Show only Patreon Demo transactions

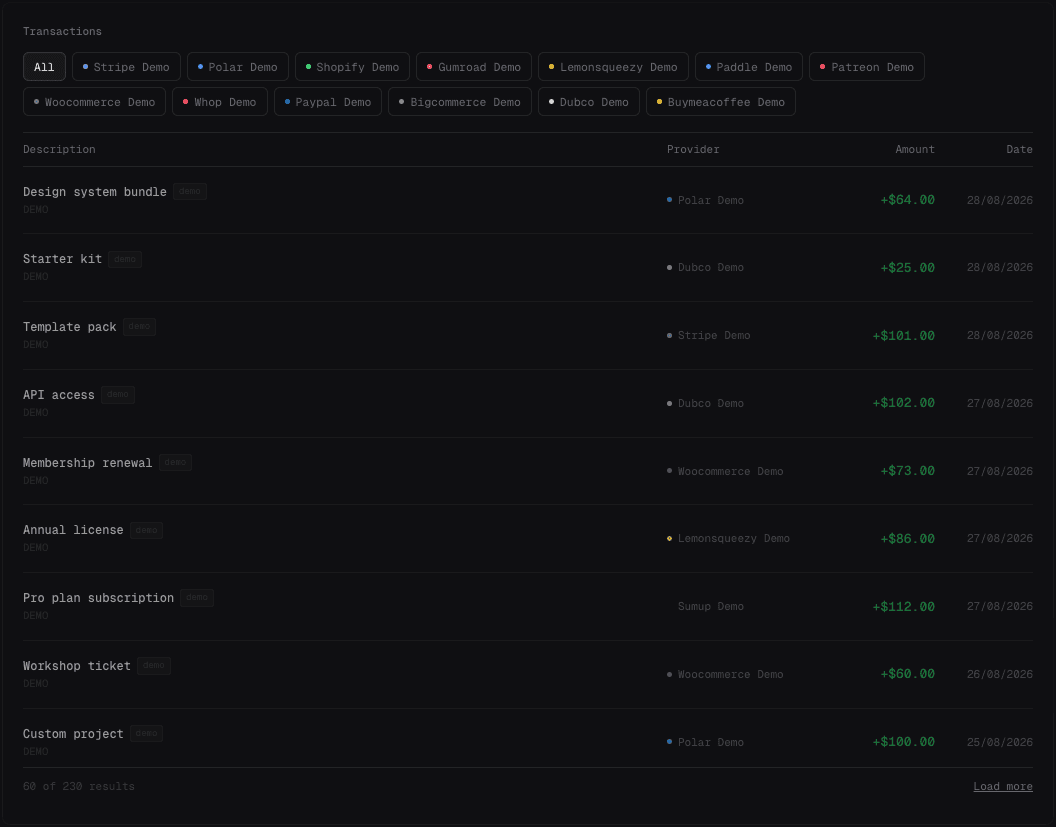point(867,67)
